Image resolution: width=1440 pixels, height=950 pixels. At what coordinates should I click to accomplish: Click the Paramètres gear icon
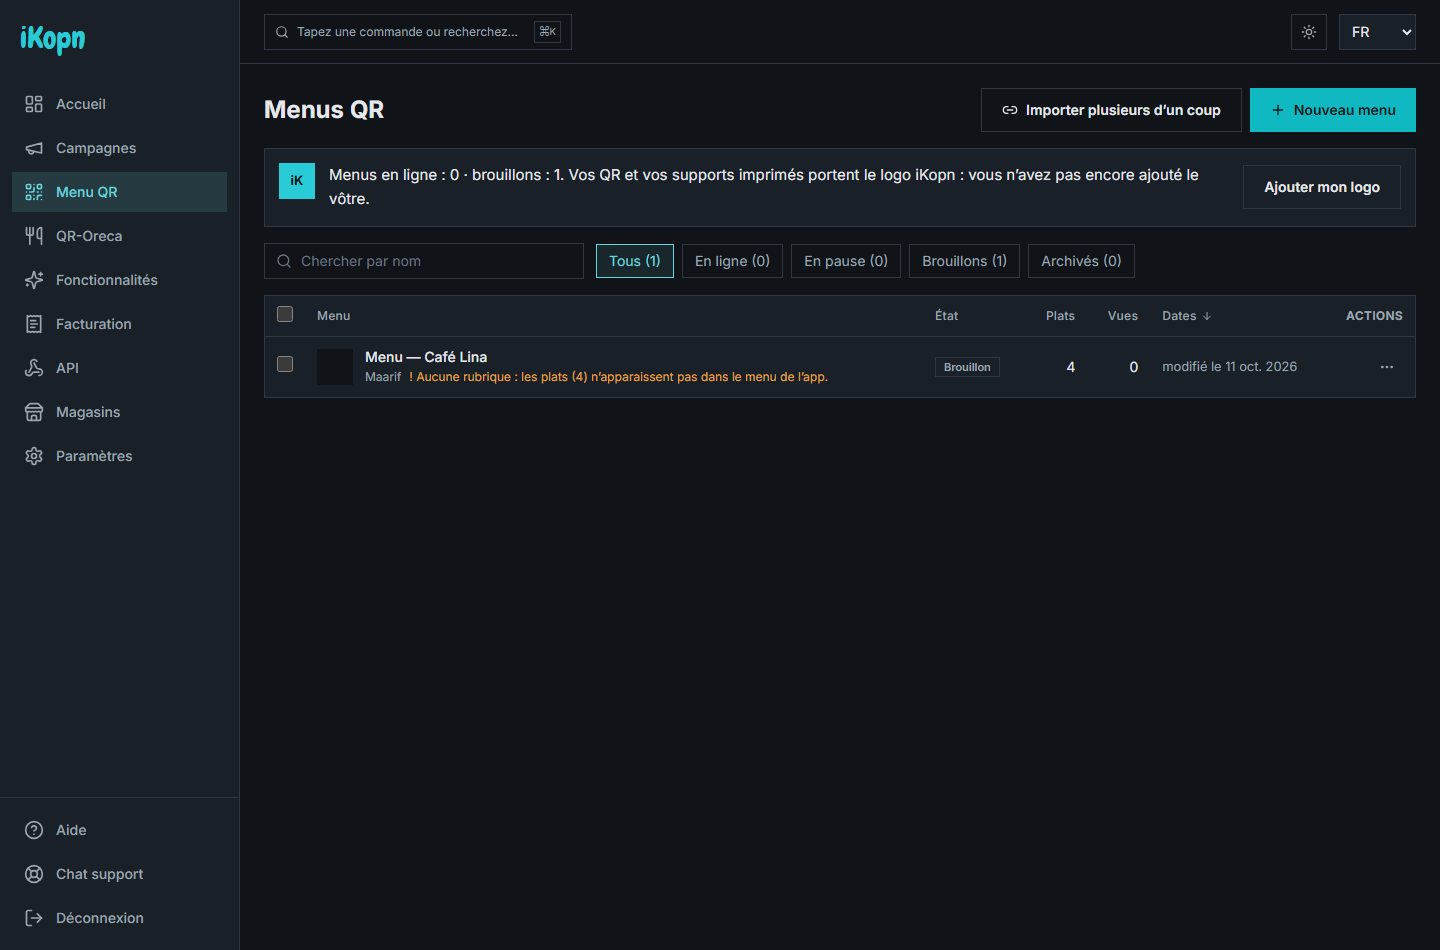[x=34, y=456]
